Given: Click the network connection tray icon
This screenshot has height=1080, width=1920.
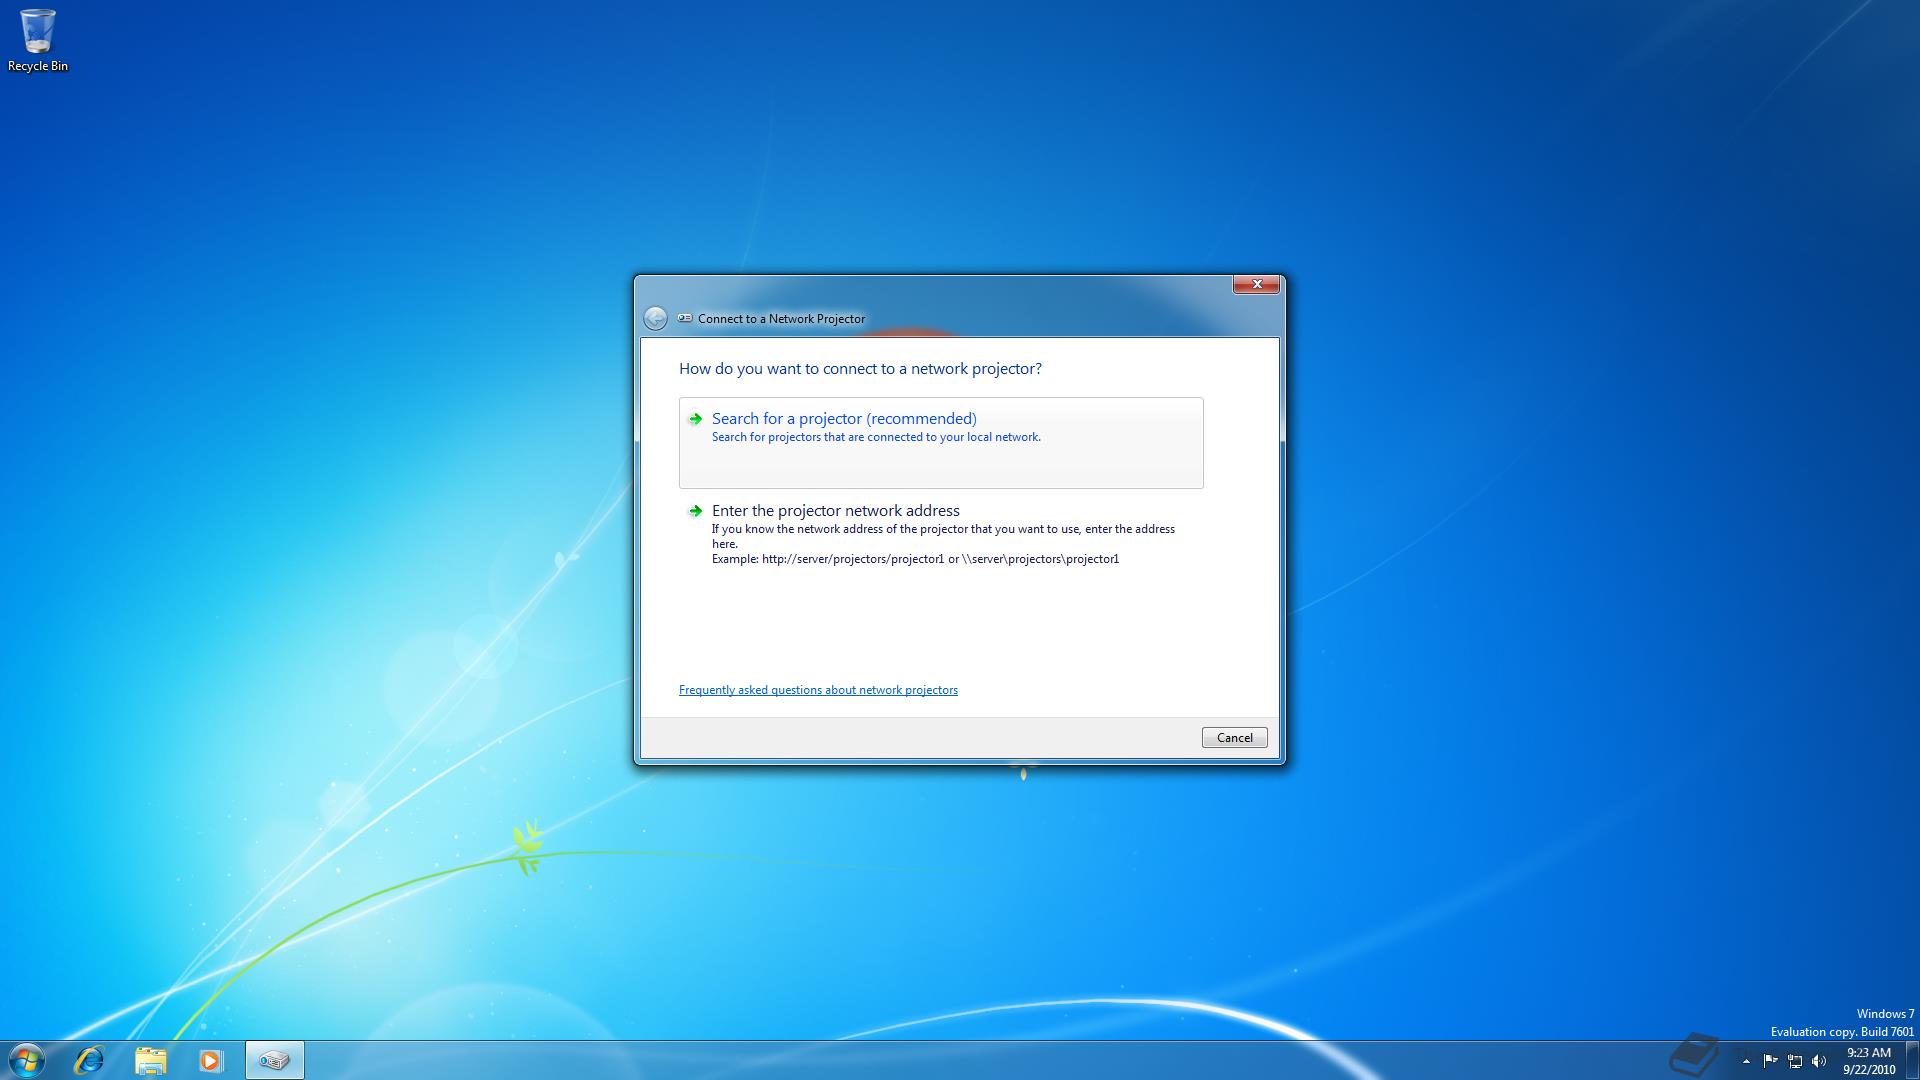Looking at the screenshot, I should 1795,1061.
